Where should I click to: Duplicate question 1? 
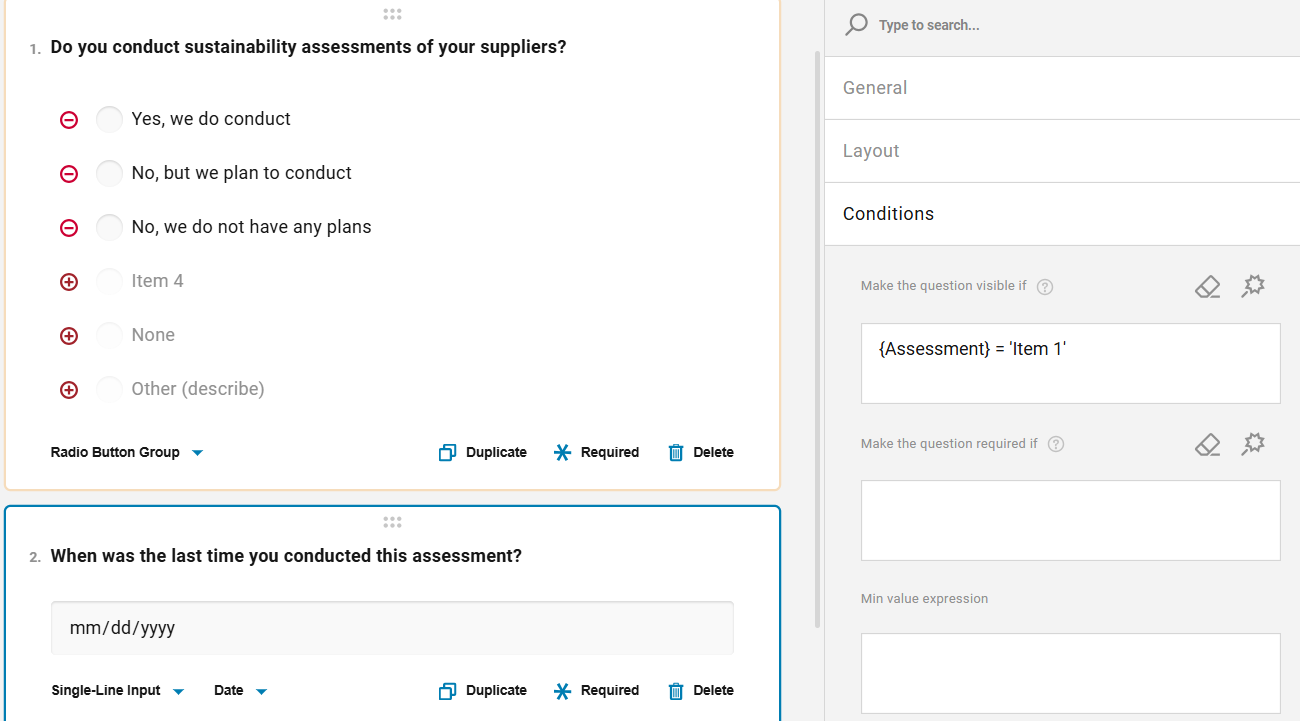click(x=483, y=453)
